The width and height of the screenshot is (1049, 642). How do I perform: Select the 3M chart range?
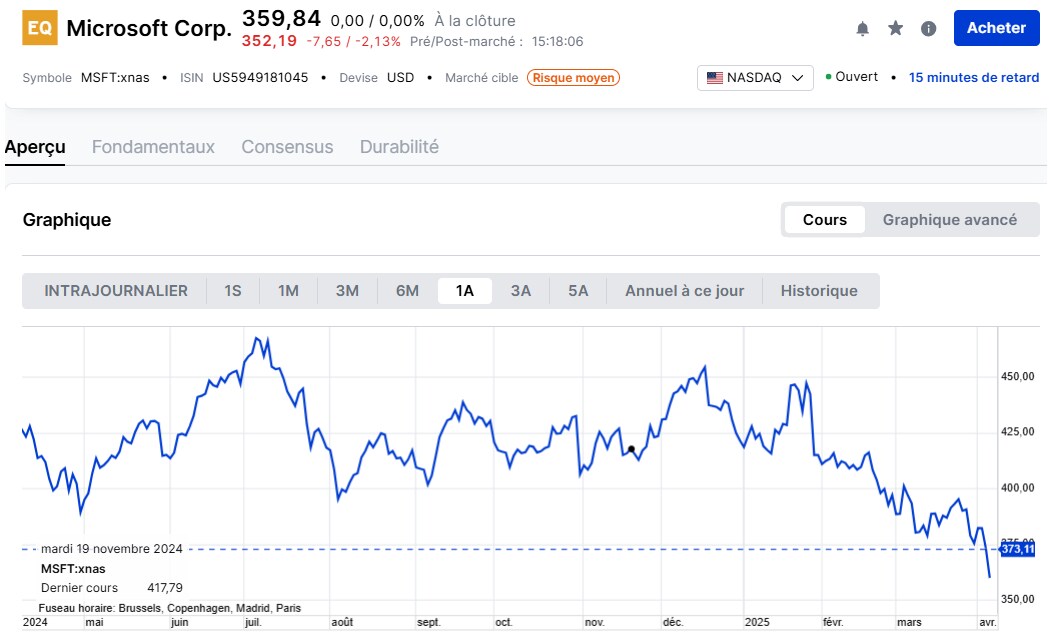347,291
